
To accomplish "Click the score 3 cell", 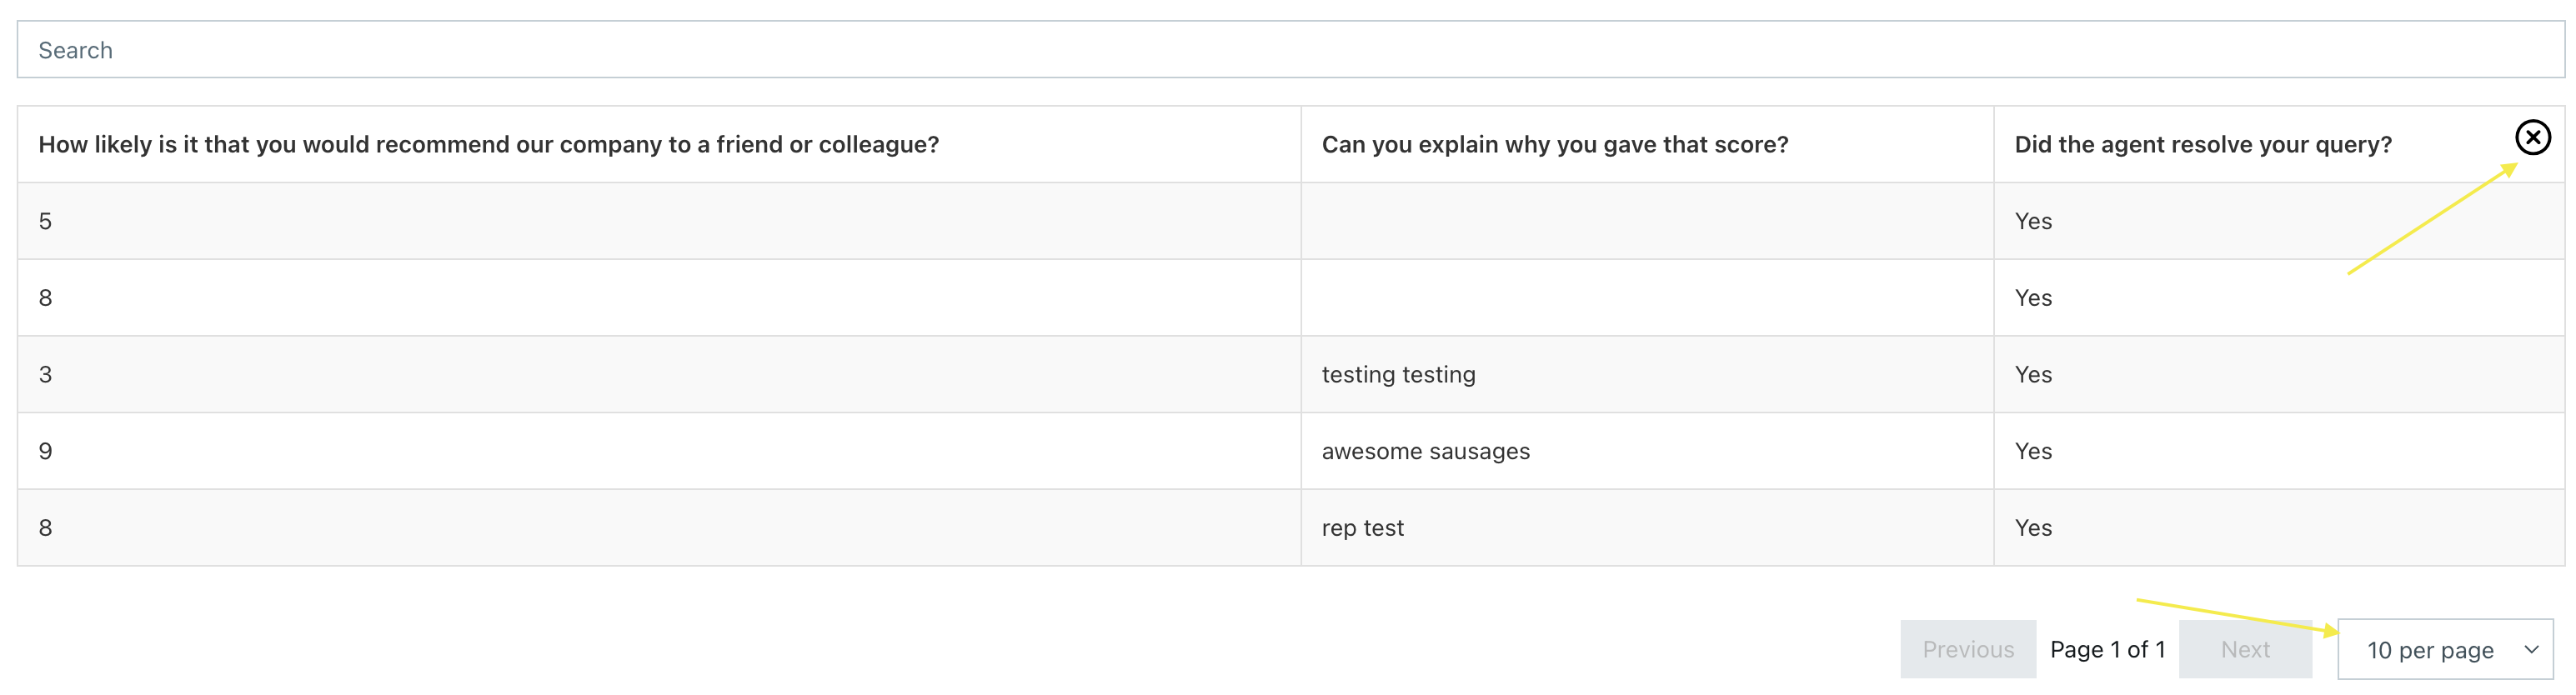I will [x=45, y=375].
